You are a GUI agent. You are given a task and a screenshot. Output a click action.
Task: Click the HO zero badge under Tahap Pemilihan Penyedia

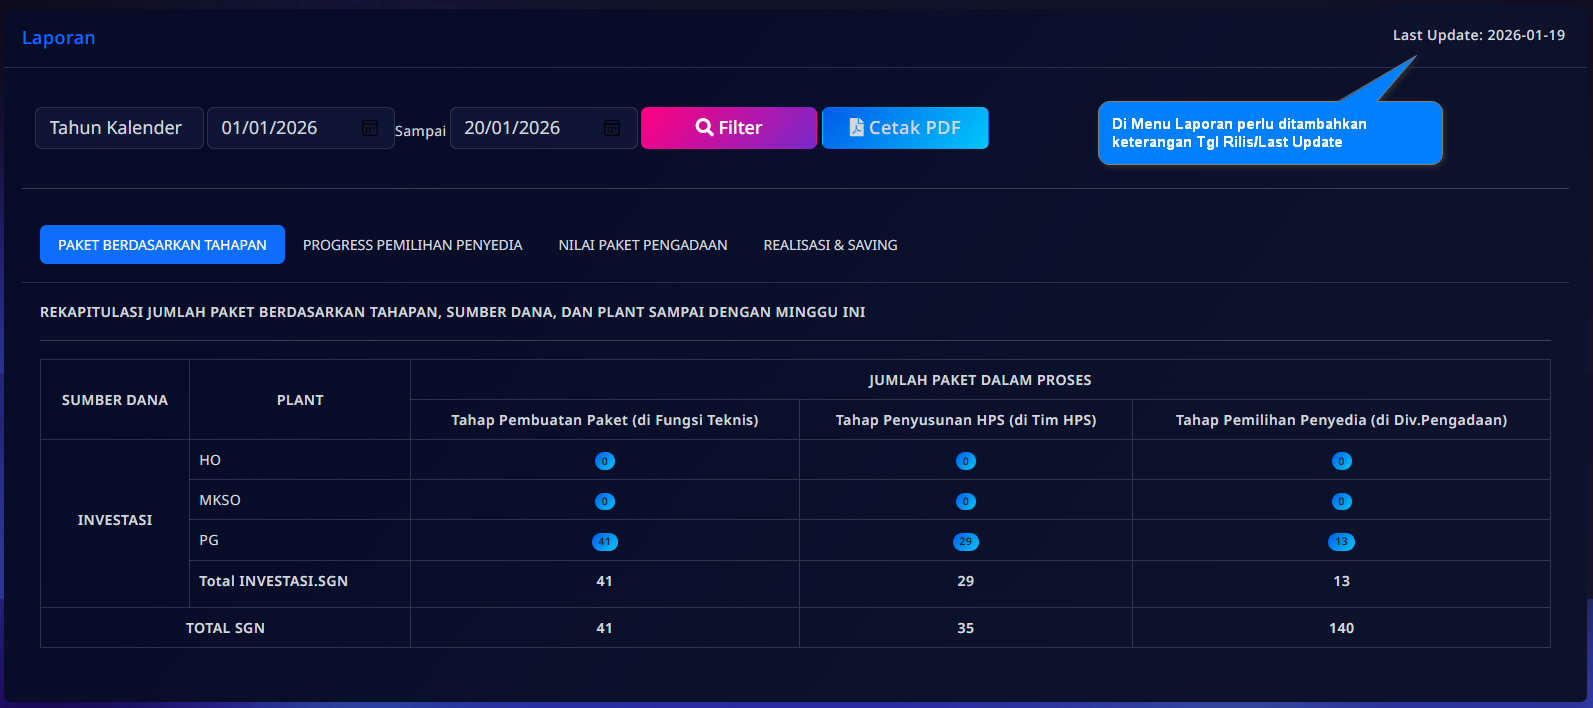coord(1341,461)
